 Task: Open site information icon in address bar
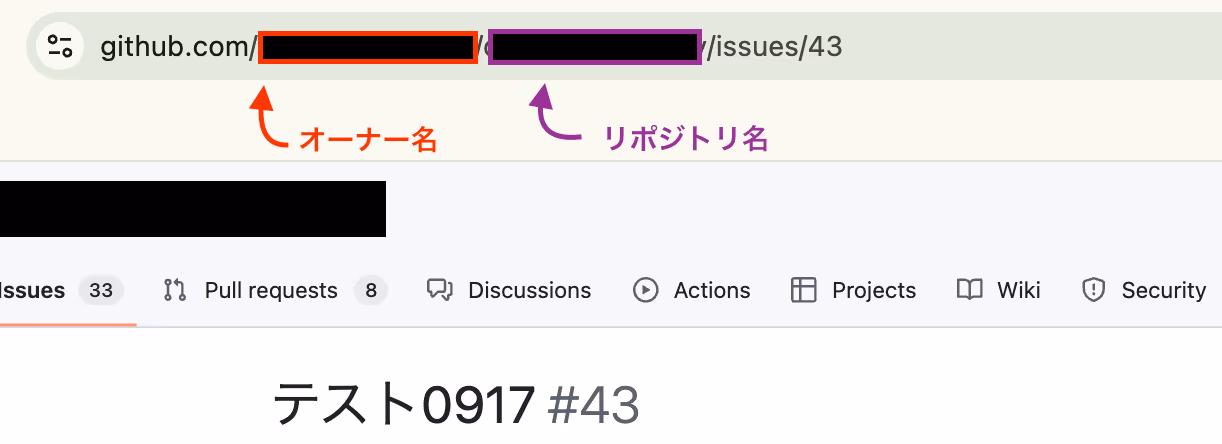pyautogui.click(x=60, y=46)
